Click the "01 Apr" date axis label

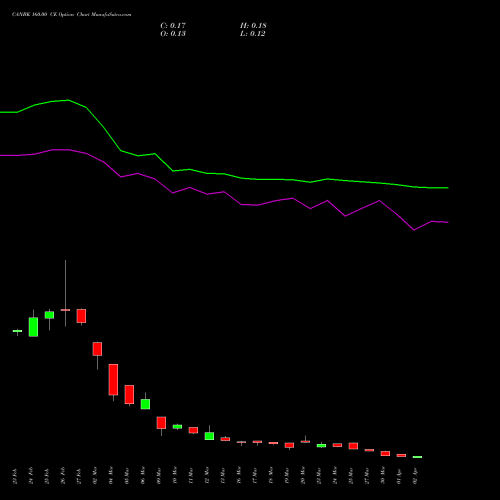(399, 476)
